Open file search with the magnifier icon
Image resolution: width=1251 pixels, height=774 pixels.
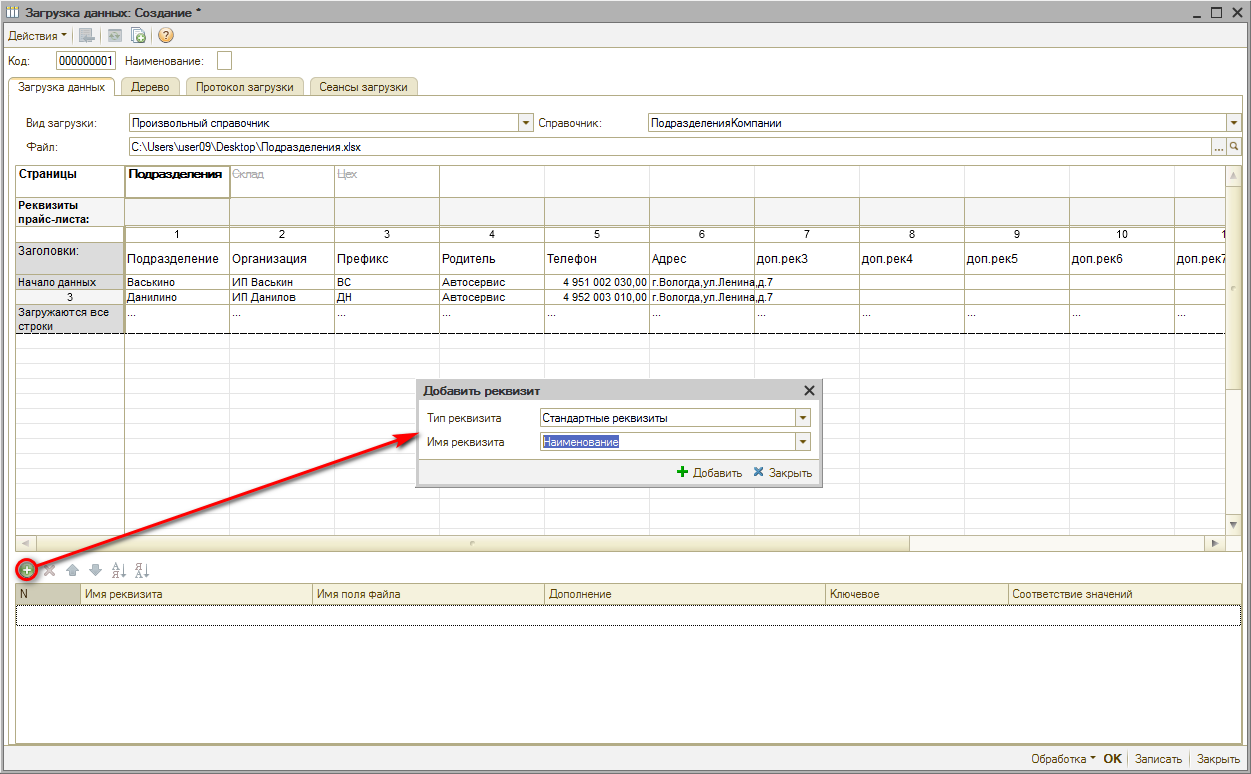click(x=1234, y=147)
